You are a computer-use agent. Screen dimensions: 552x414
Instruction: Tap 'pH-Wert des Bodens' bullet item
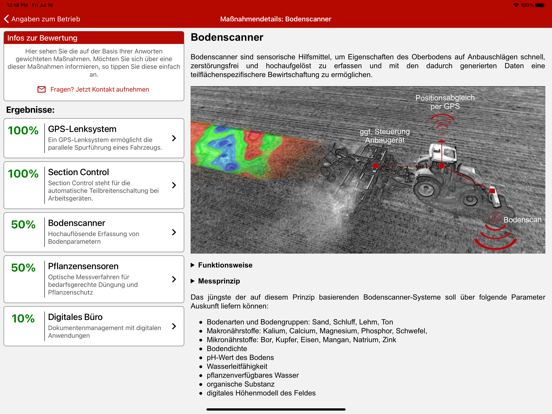pyautogui.click(x=240, y=357)
